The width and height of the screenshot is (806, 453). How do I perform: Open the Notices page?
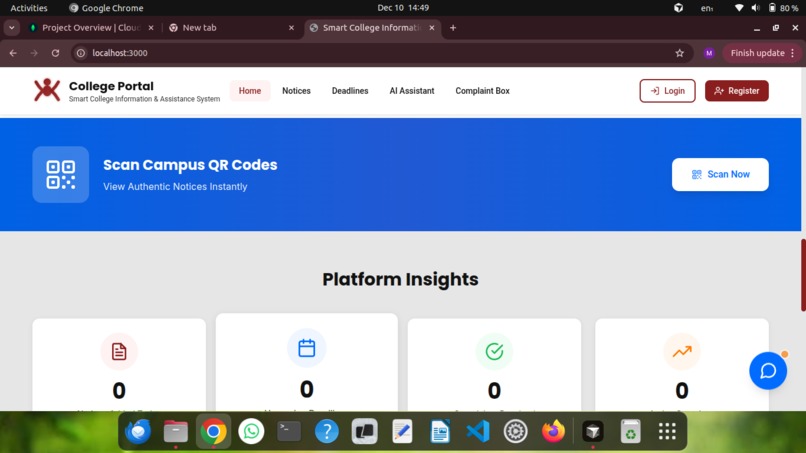296,90
